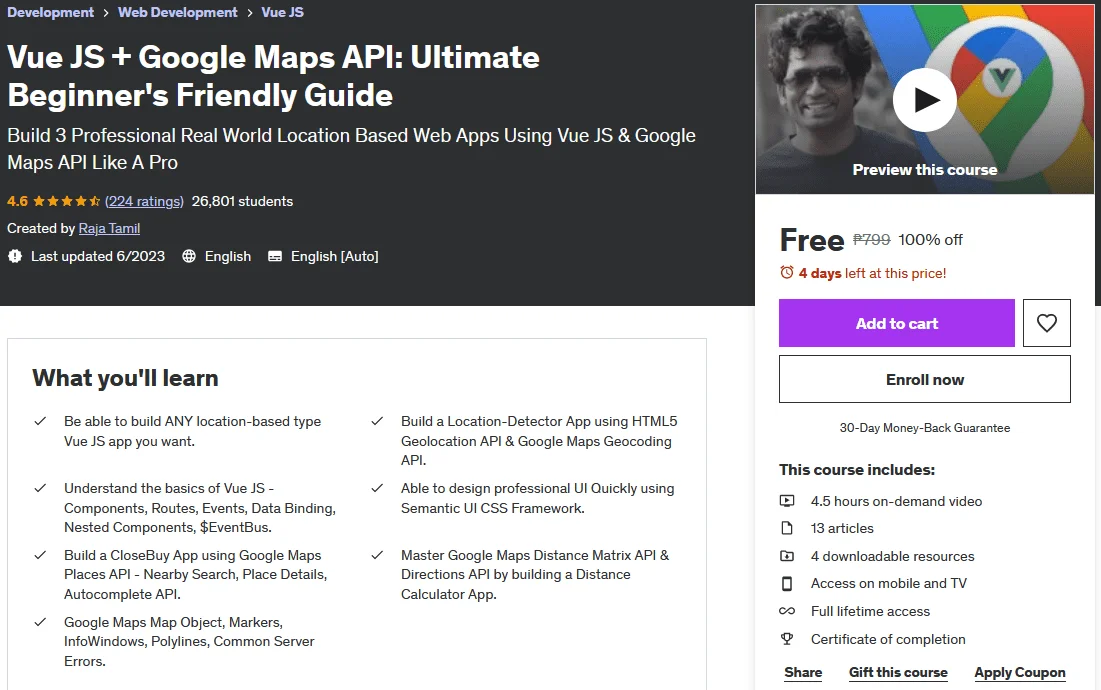Viewport: 1101px width, 690px height.
Task: Click the certificate trophy icon
Action: click(786, 639)
